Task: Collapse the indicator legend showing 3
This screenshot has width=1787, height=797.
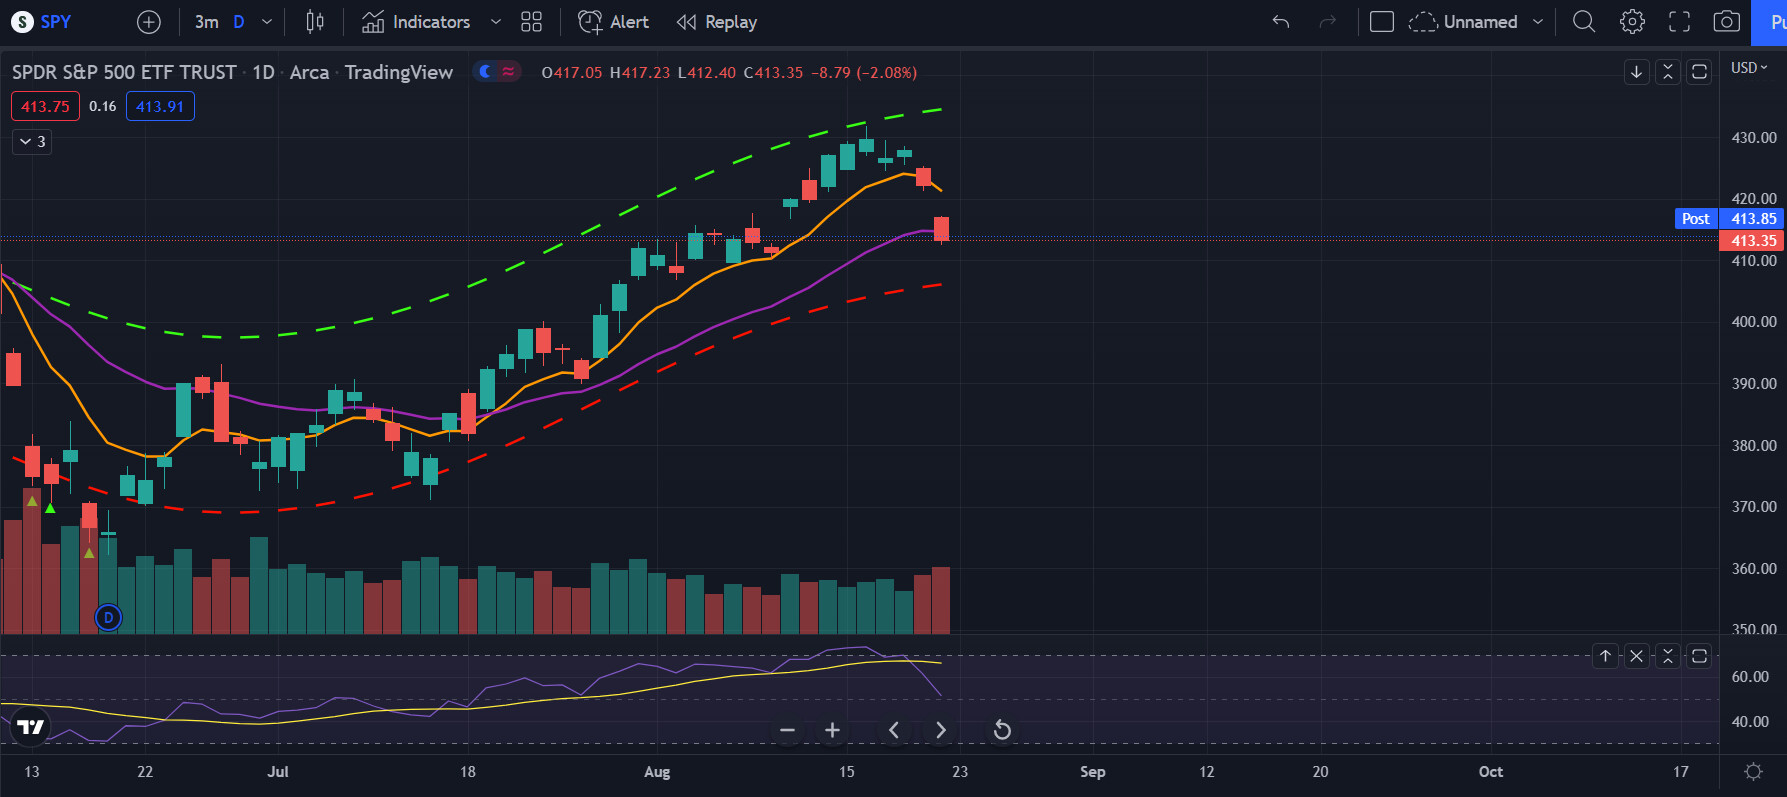Action: tap(32, 142)
